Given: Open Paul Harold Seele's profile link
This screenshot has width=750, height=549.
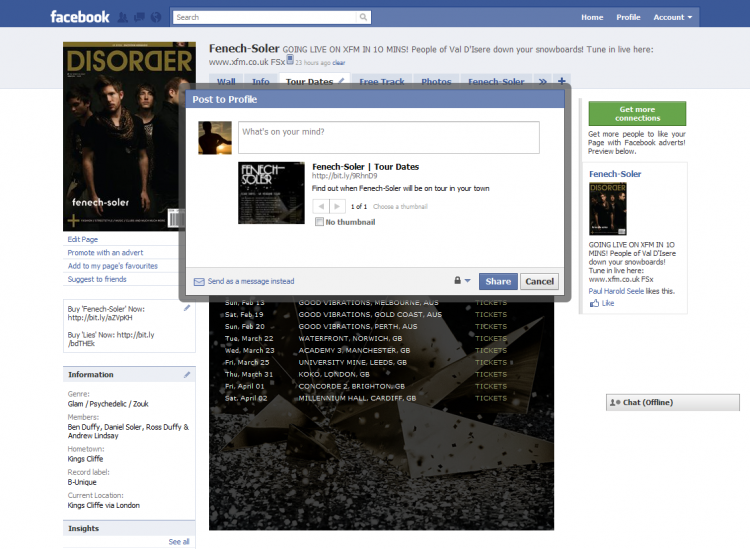Looking at the screenshot, I should (x=616, y=291).
